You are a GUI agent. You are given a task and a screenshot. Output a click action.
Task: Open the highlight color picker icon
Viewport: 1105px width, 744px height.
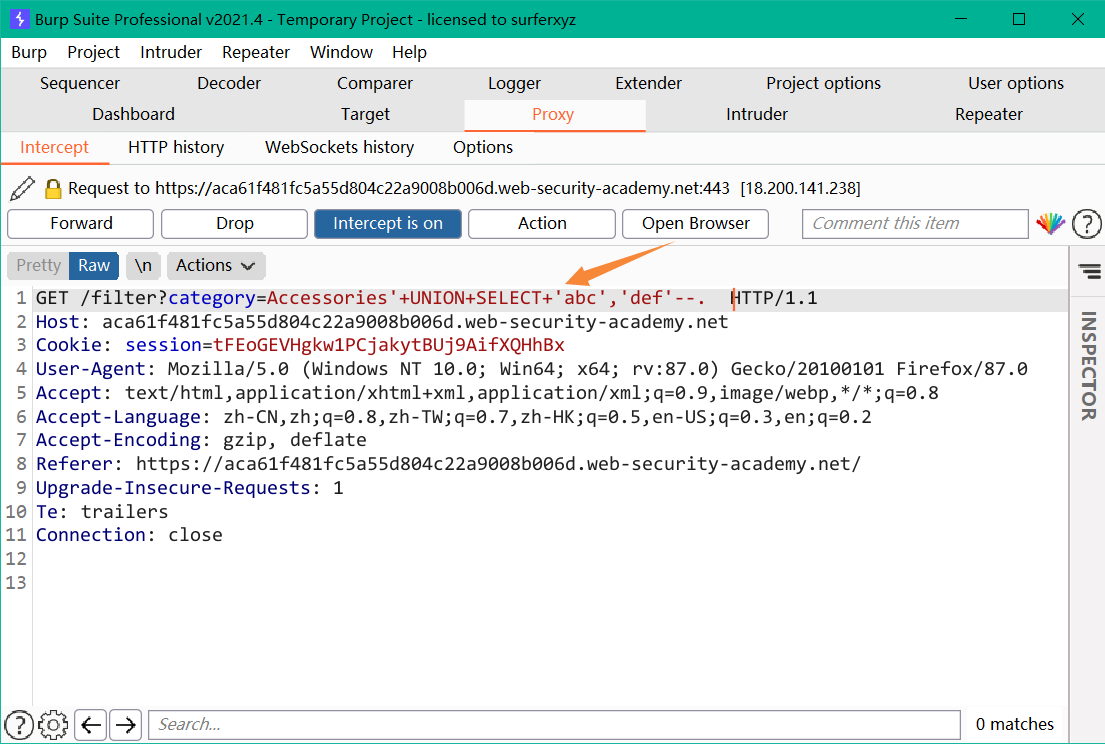coord(1050,224)
